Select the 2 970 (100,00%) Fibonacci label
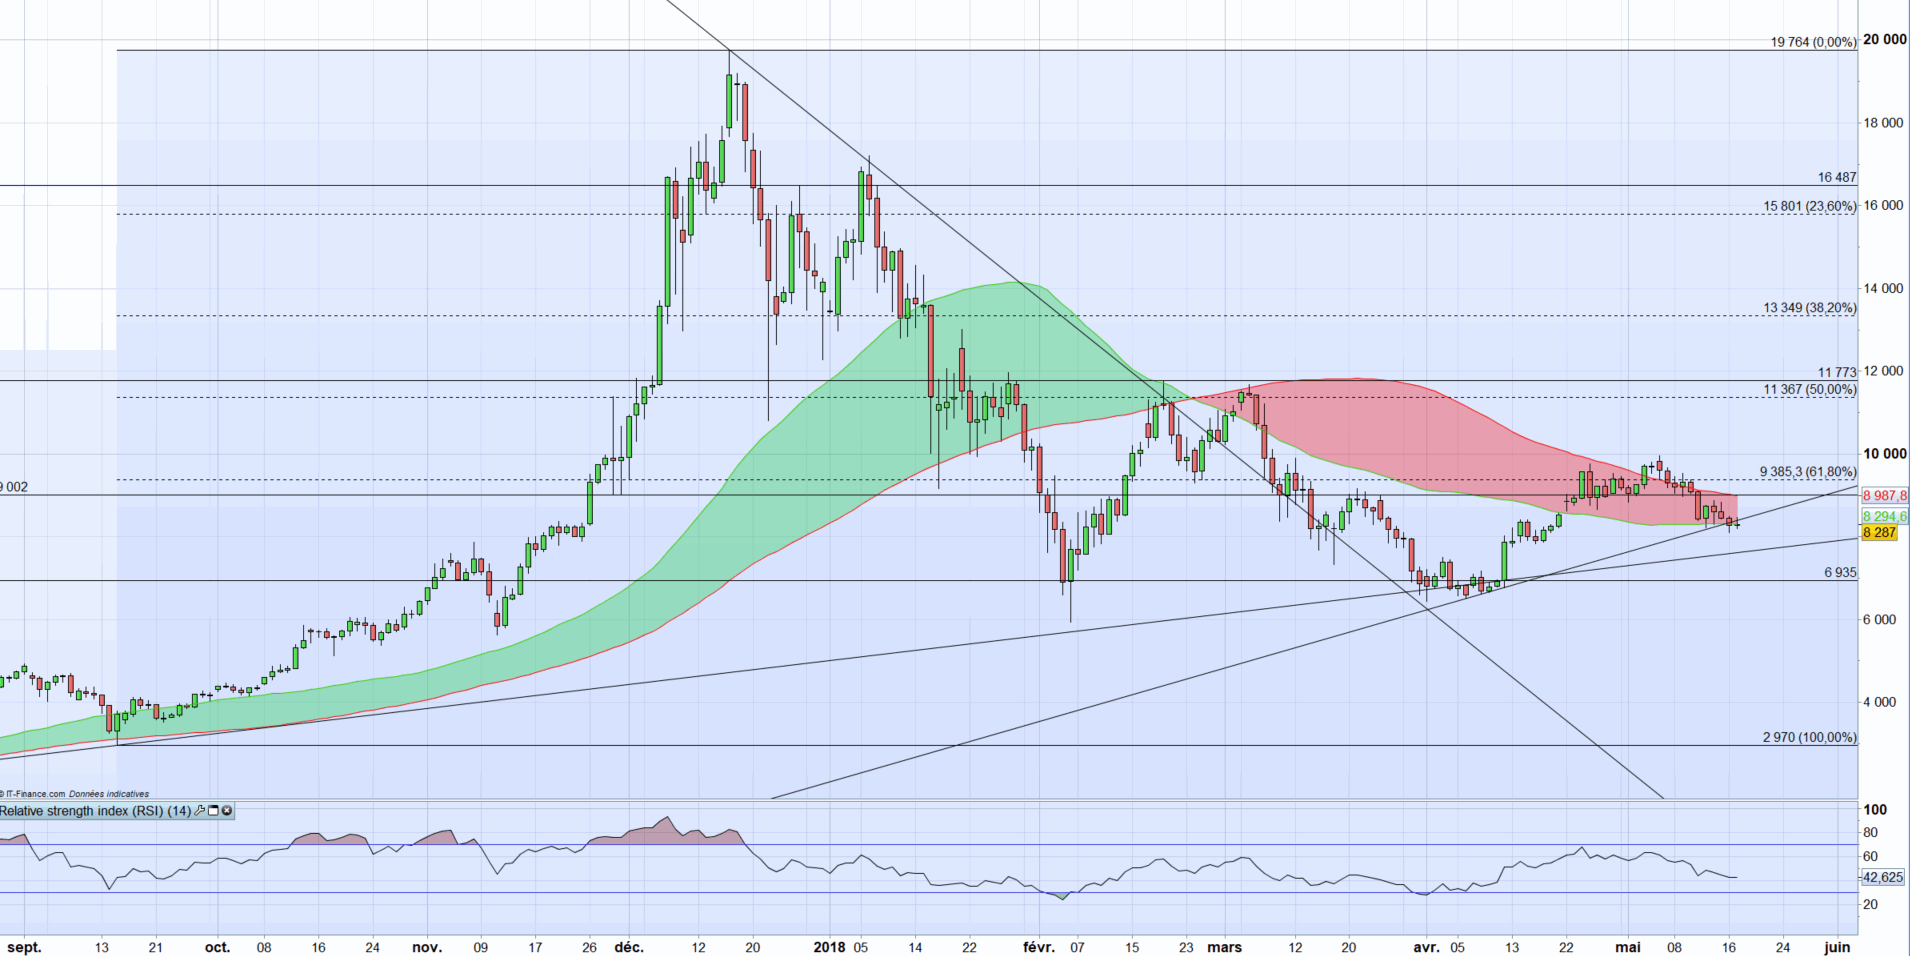 pyautogui.click(x=1810, y=737)
